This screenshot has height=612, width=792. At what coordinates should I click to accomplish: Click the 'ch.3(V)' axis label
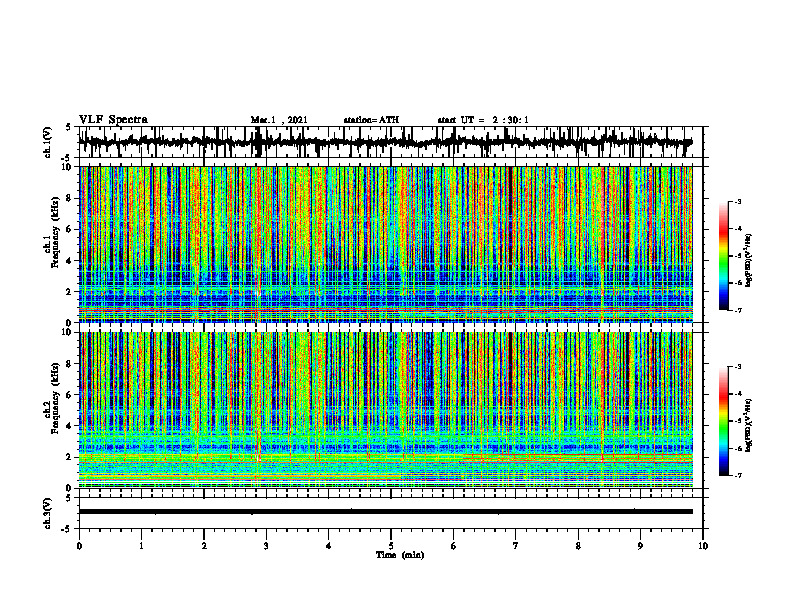tap(48, 513)
